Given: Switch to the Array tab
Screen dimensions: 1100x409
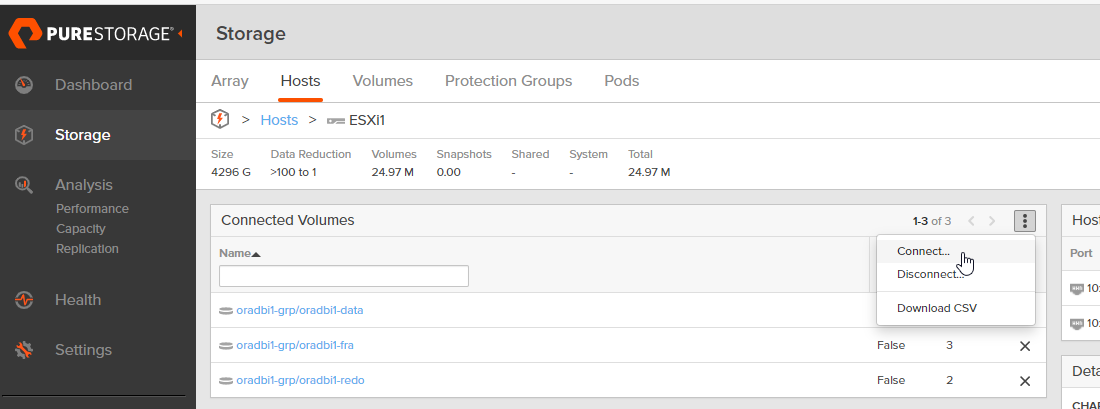Looking at the screenshot, I should click(230, 81).
